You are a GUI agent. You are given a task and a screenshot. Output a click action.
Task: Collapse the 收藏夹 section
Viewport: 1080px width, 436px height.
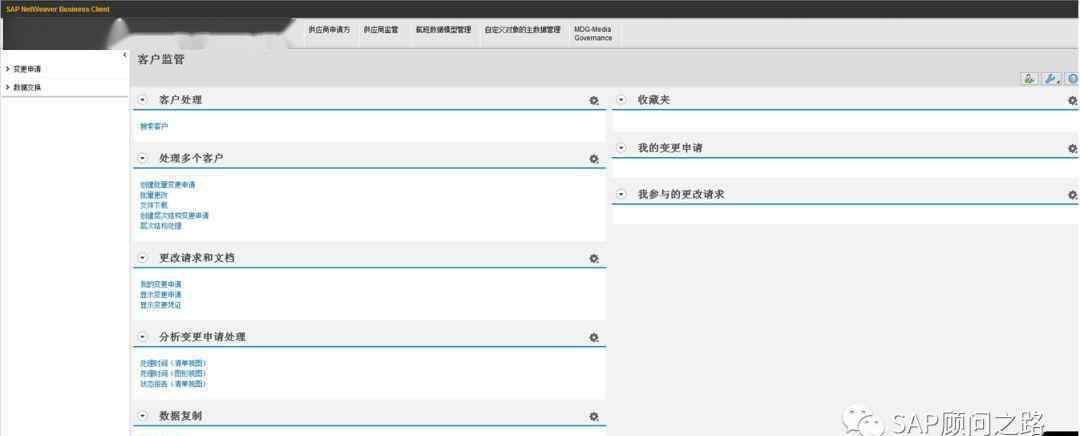(621, 100)
